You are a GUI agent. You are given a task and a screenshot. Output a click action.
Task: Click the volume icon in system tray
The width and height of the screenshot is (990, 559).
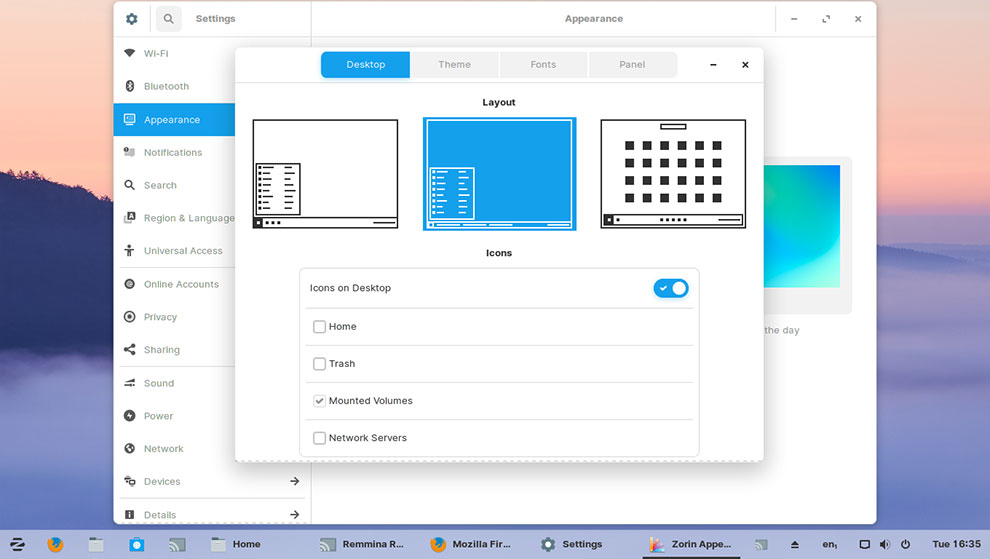click(x=885, y=544)
